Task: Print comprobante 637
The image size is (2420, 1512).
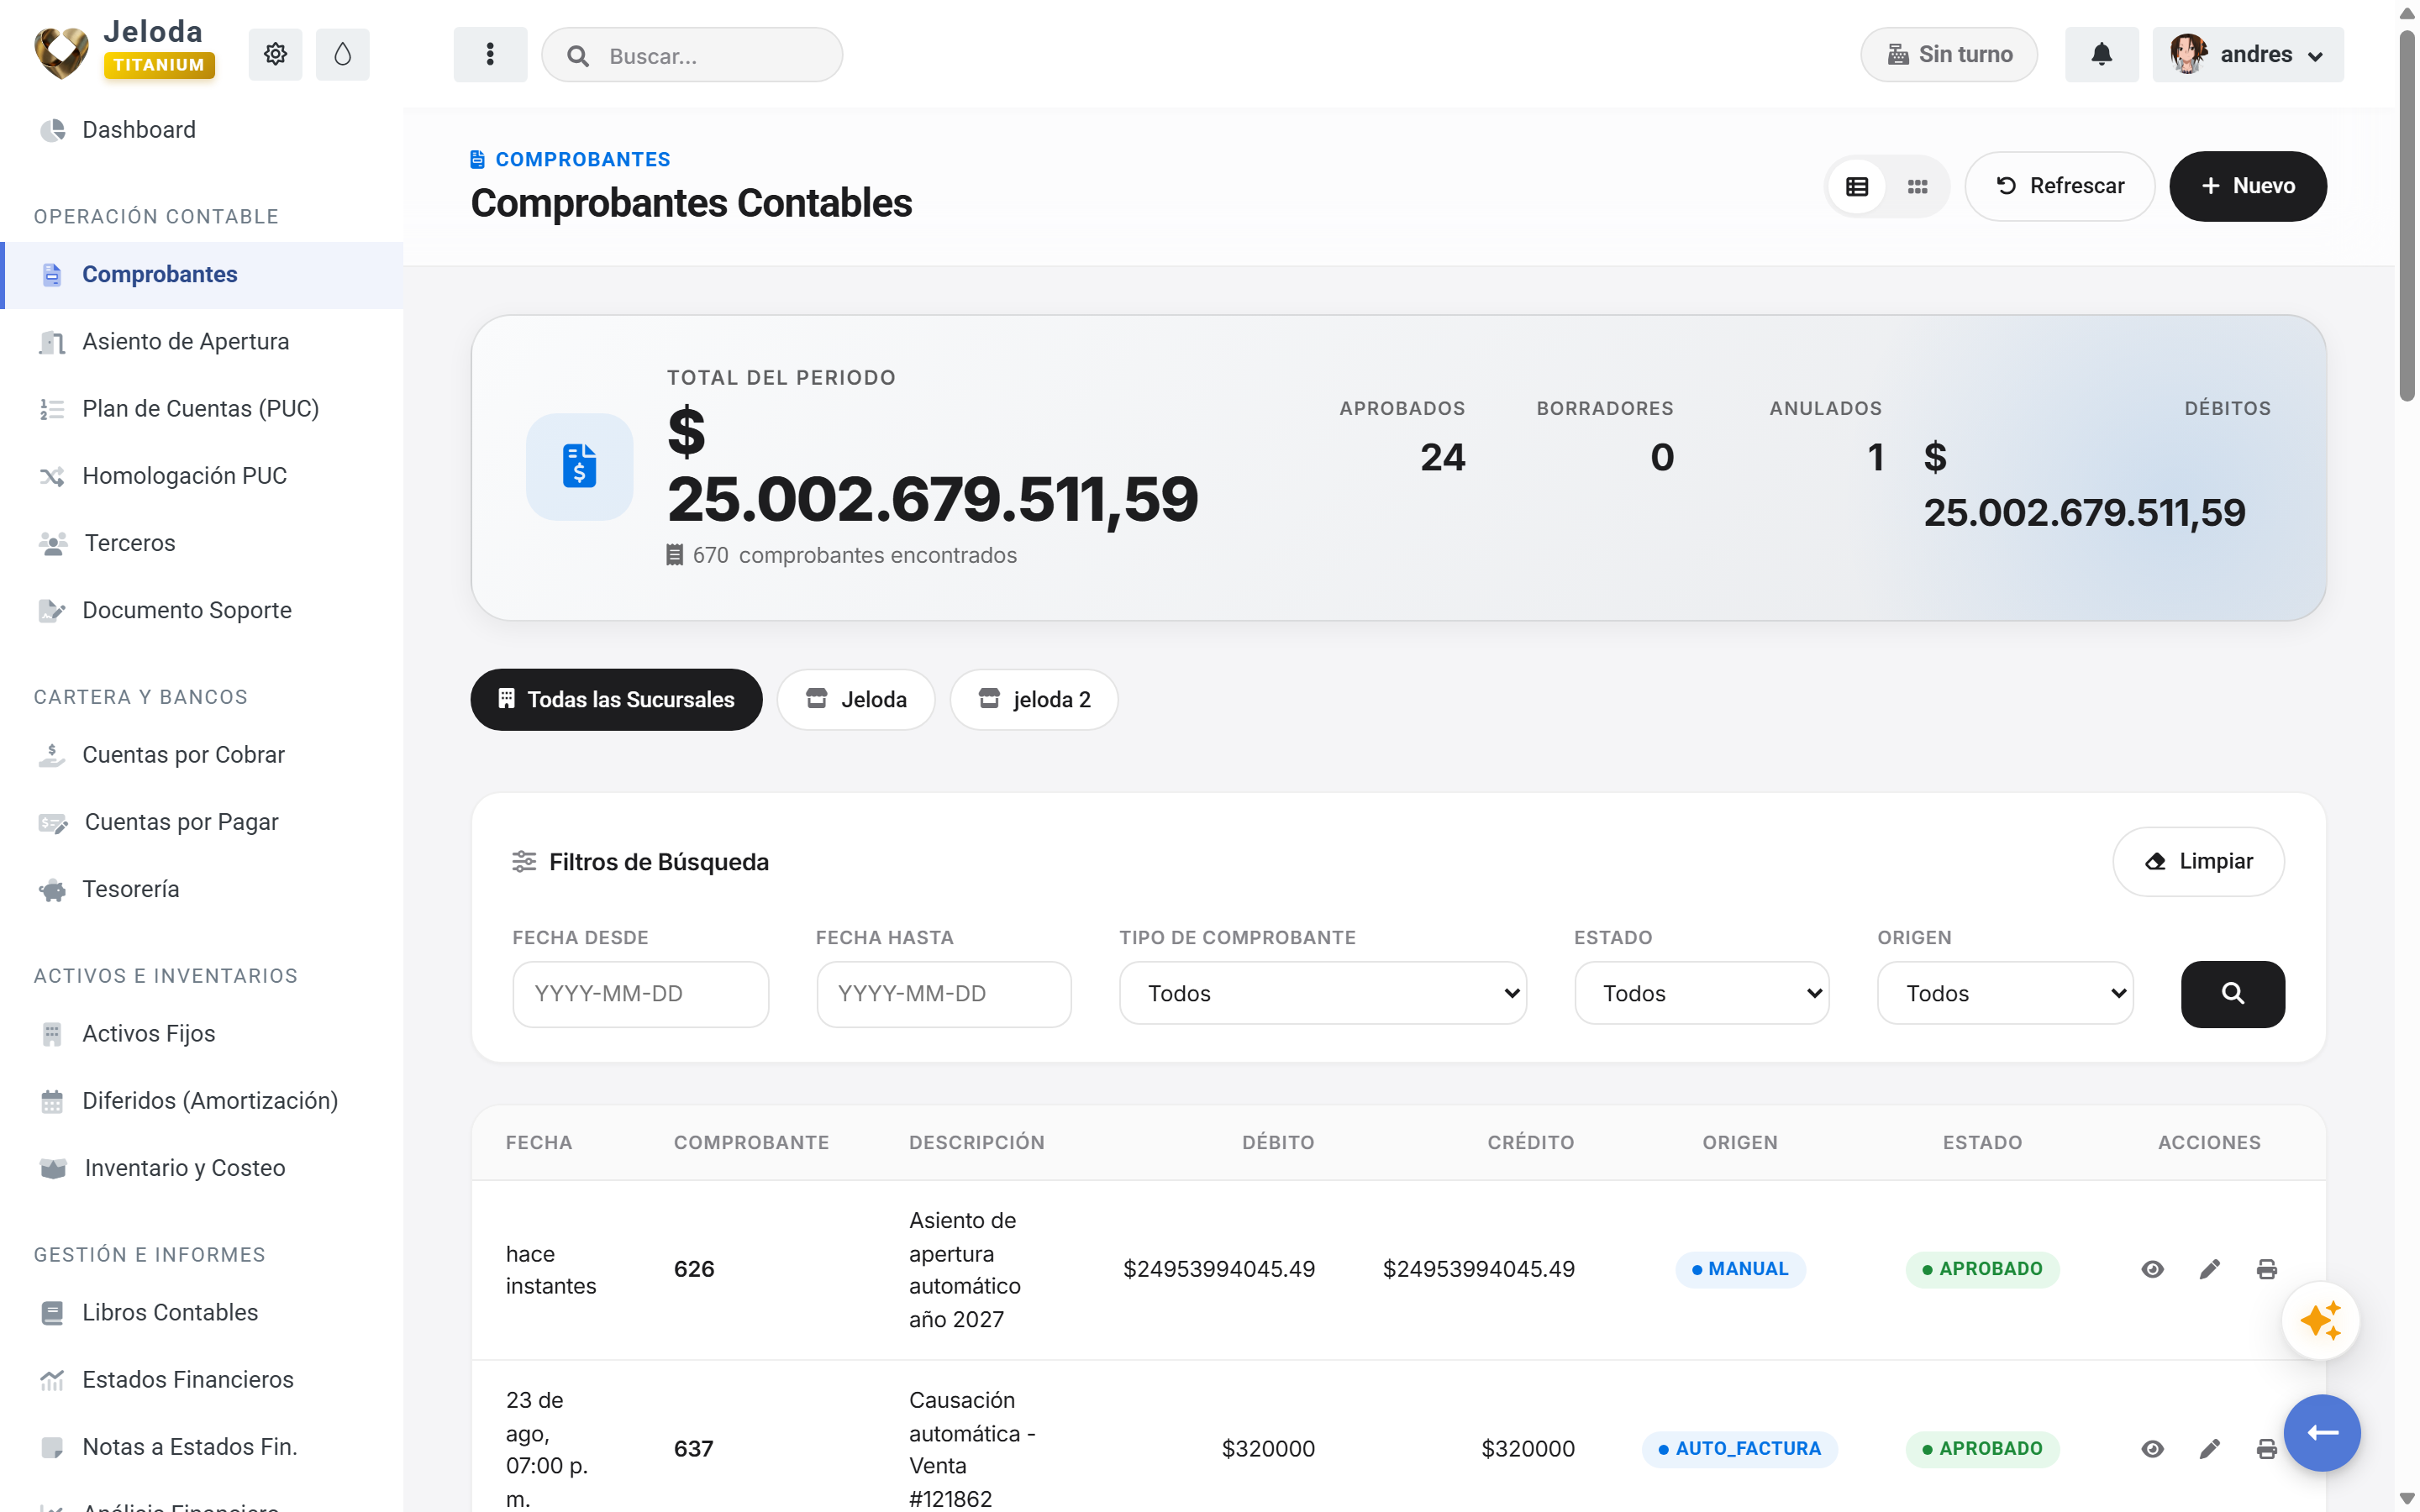Action: pos(2266,1449)
